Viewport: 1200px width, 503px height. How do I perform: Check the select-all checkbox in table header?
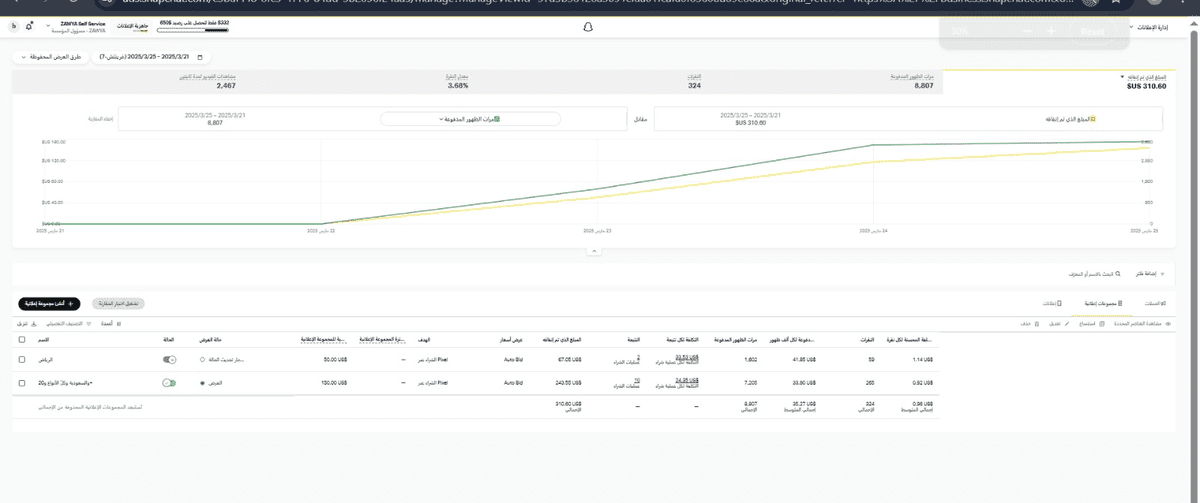pyautogui.click(x=22, y=340)
